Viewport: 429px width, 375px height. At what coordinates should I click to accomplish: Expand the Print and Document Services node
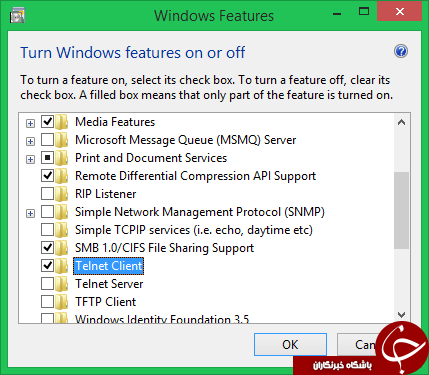(x=30, y=159)
